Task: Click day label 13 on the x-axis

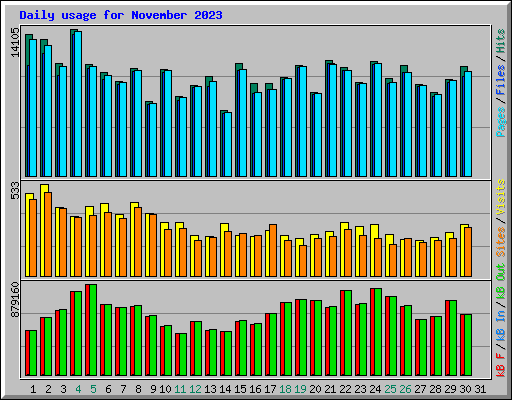Action: (210, 389)
